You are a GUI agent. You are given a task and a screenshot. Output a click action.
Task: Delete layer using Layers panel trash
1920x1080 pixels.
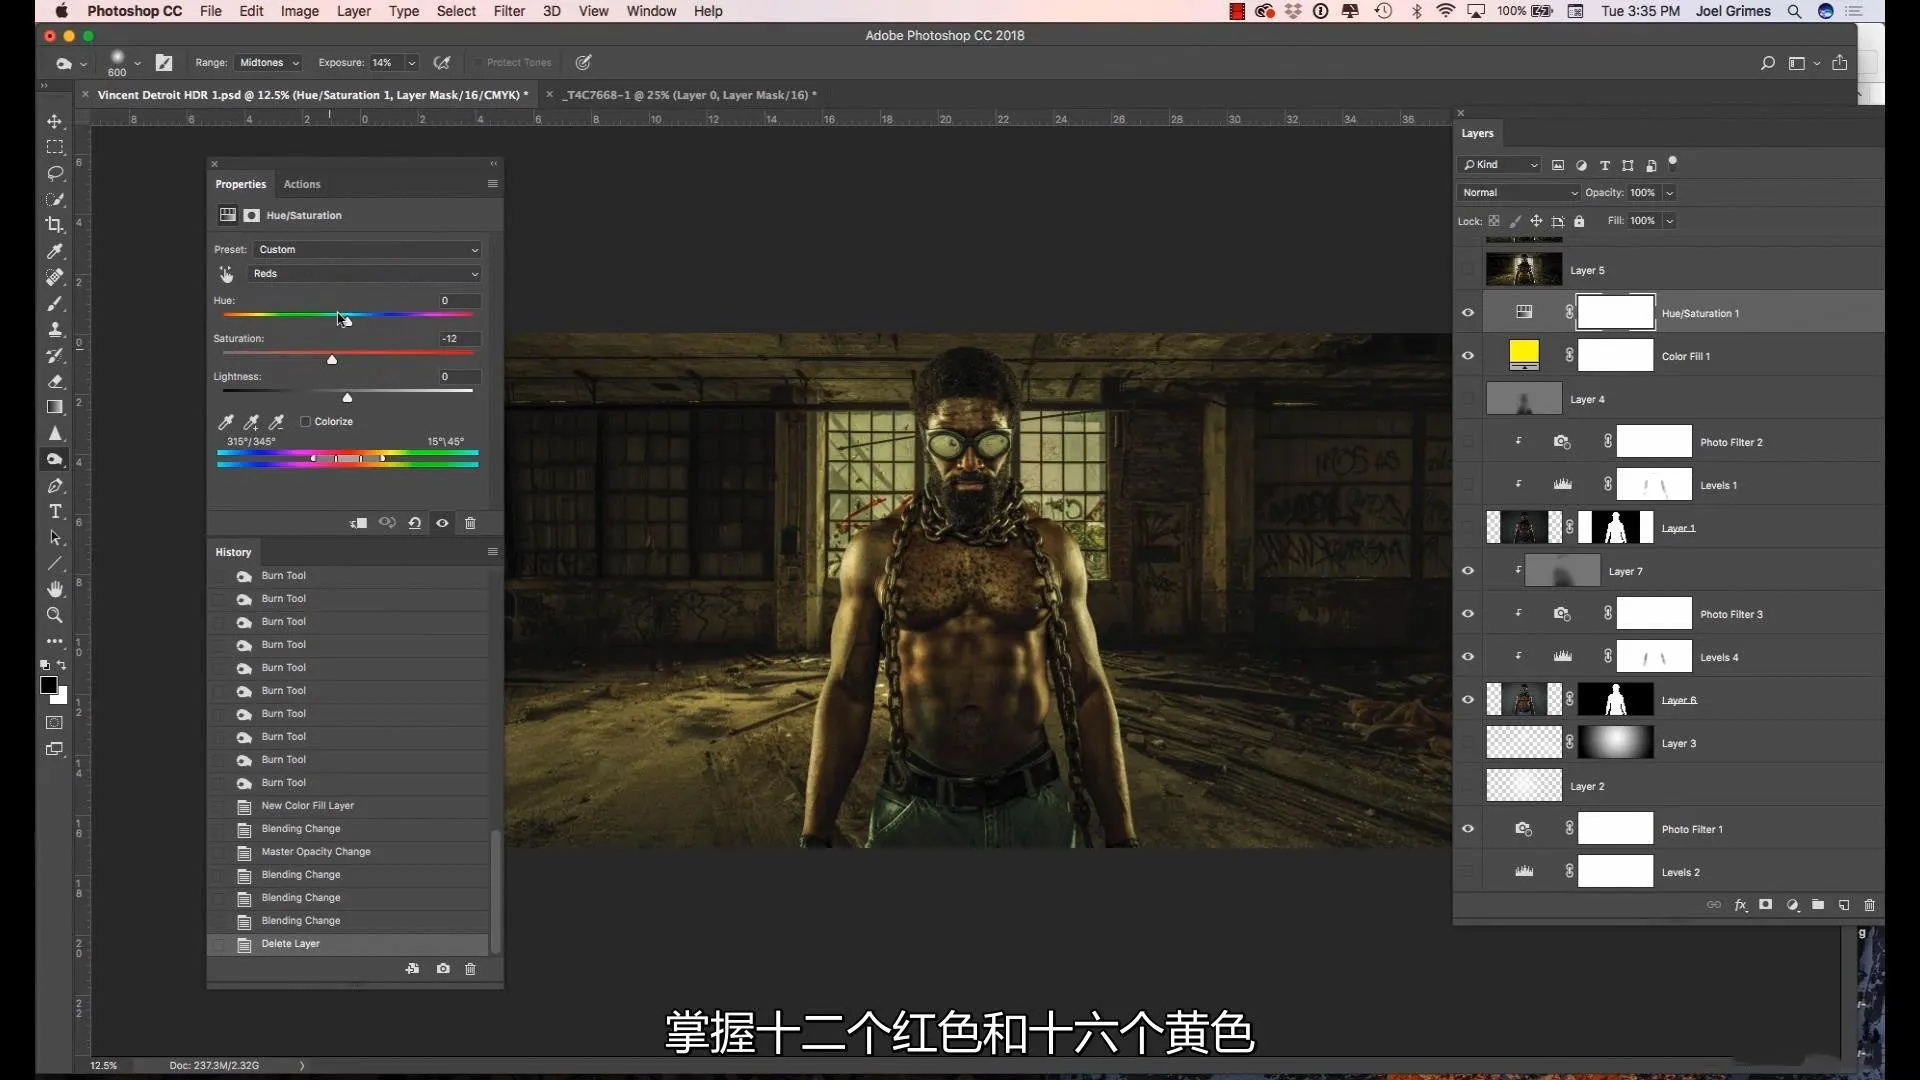tap(1869, 905)
